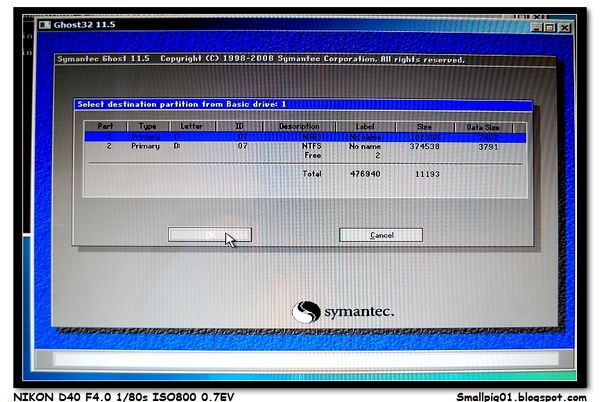This screenshot has width=600, height=402.
Task: Close the Ghost32 11.5 window
Action: pos(564,28)
